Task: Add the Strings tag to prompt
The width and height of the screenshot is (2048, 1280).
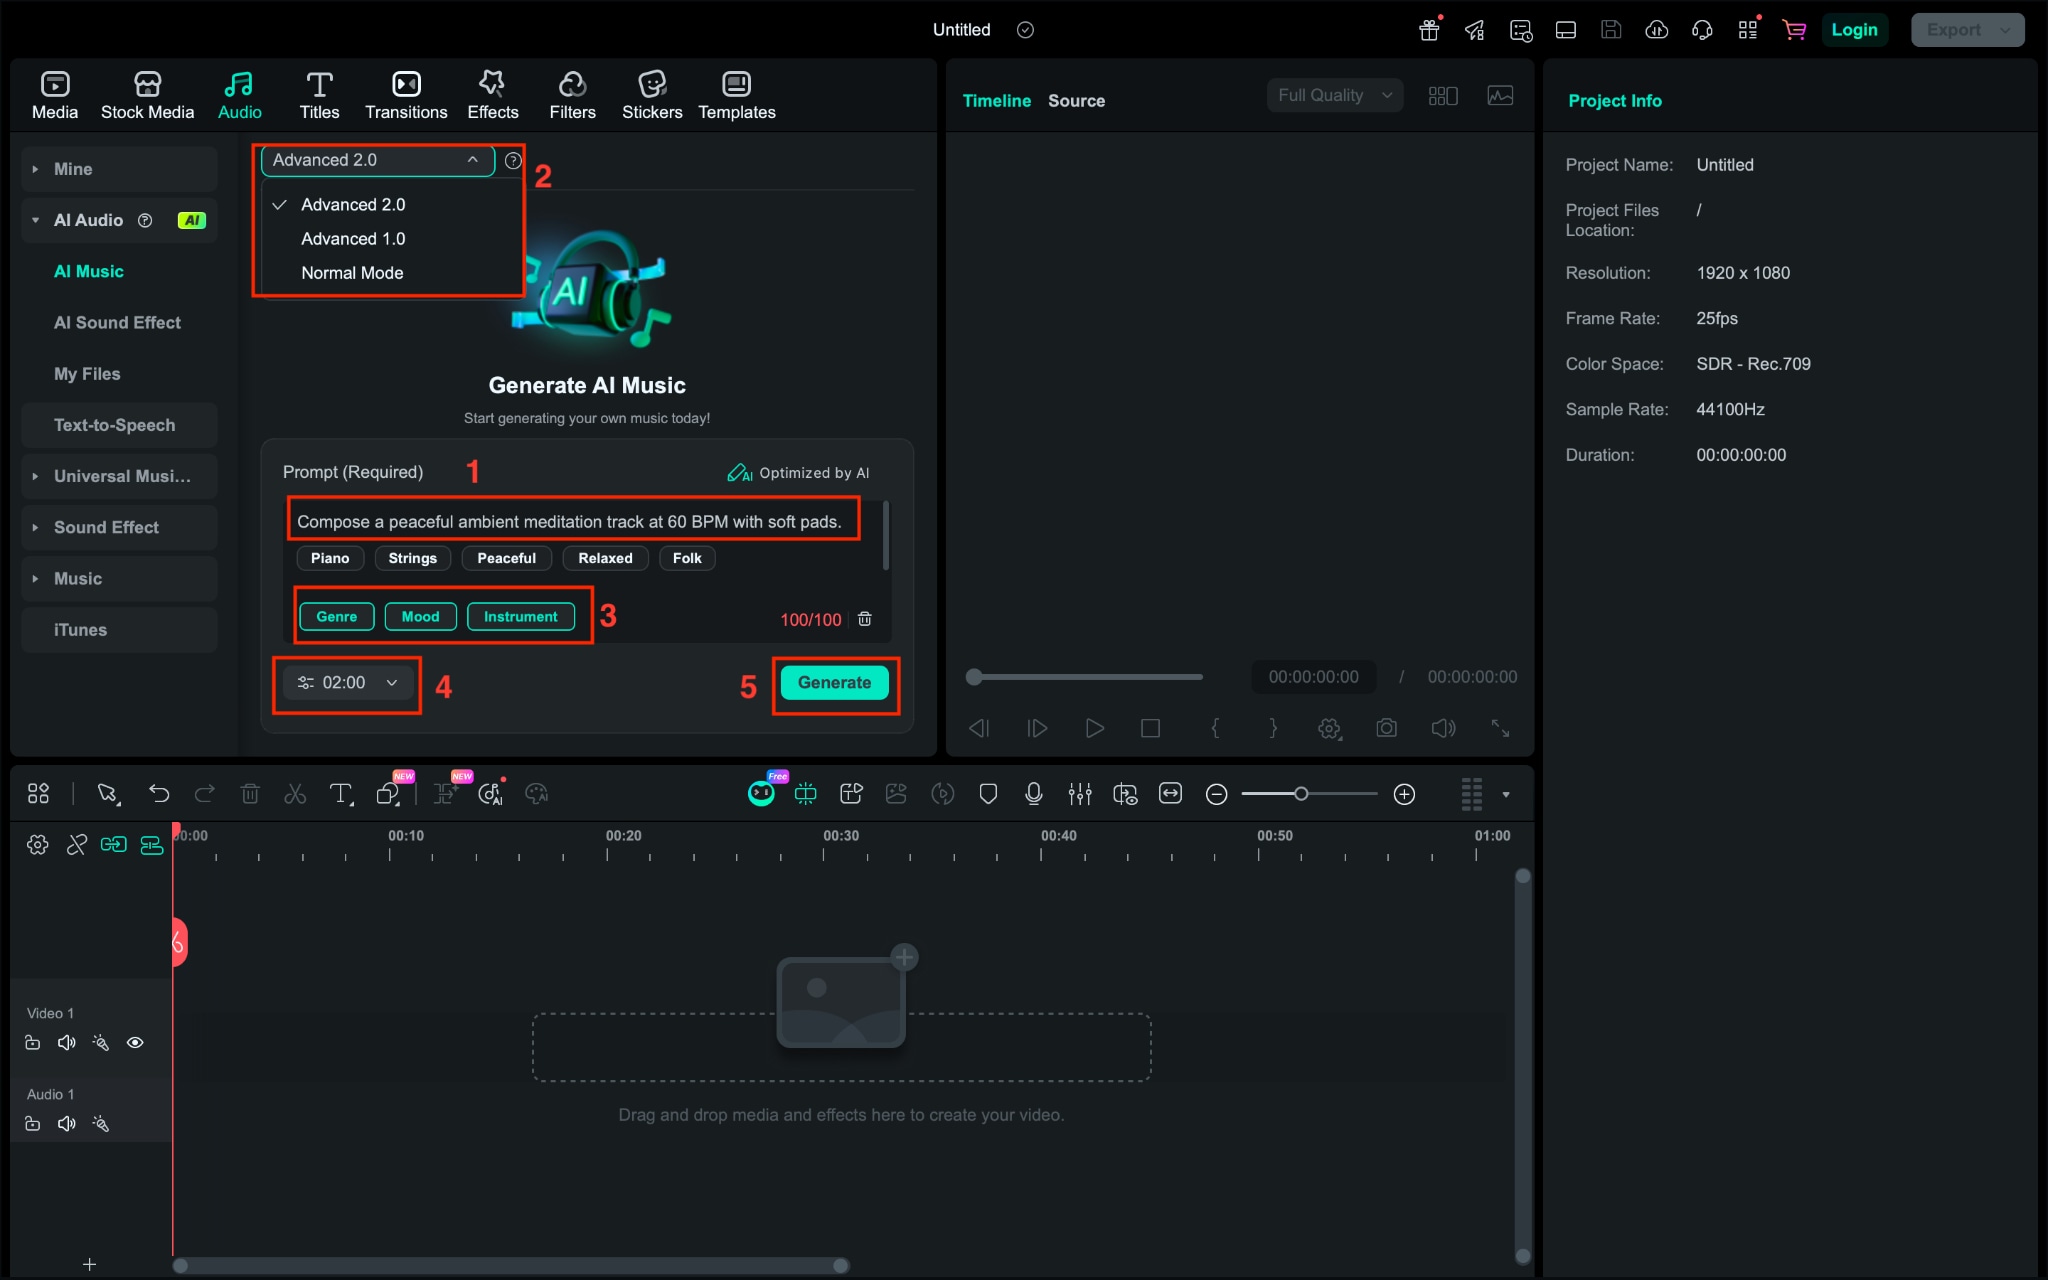Action: coord(412,558)
